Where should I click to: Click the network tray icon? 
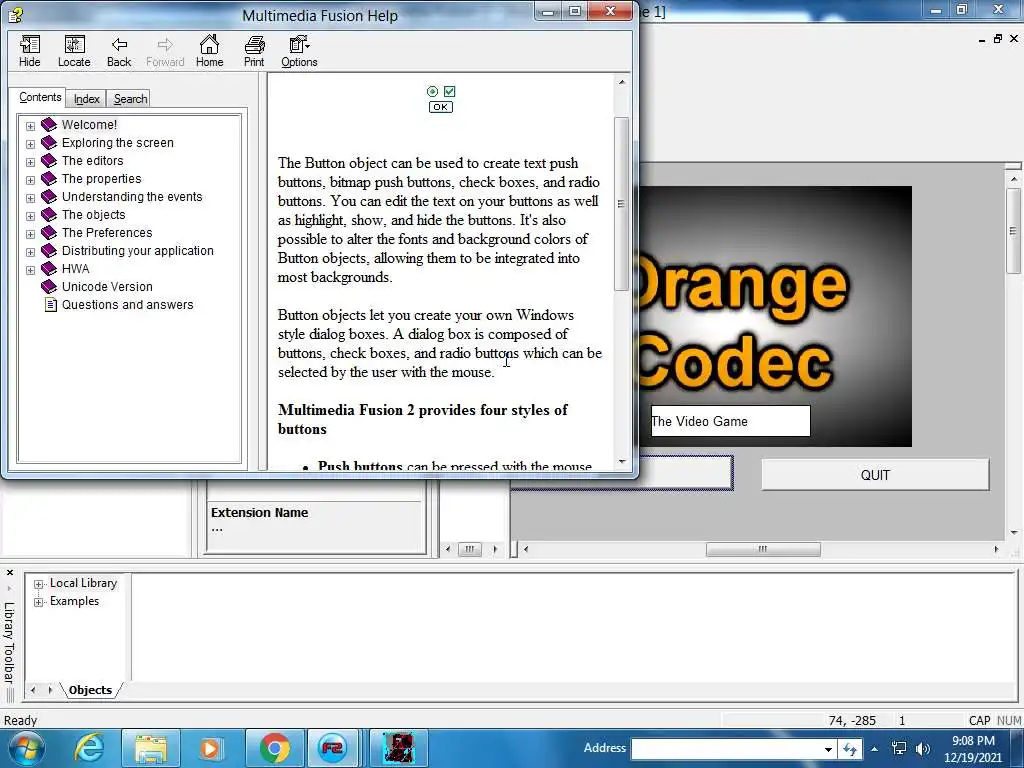click(x=899, y=748)
